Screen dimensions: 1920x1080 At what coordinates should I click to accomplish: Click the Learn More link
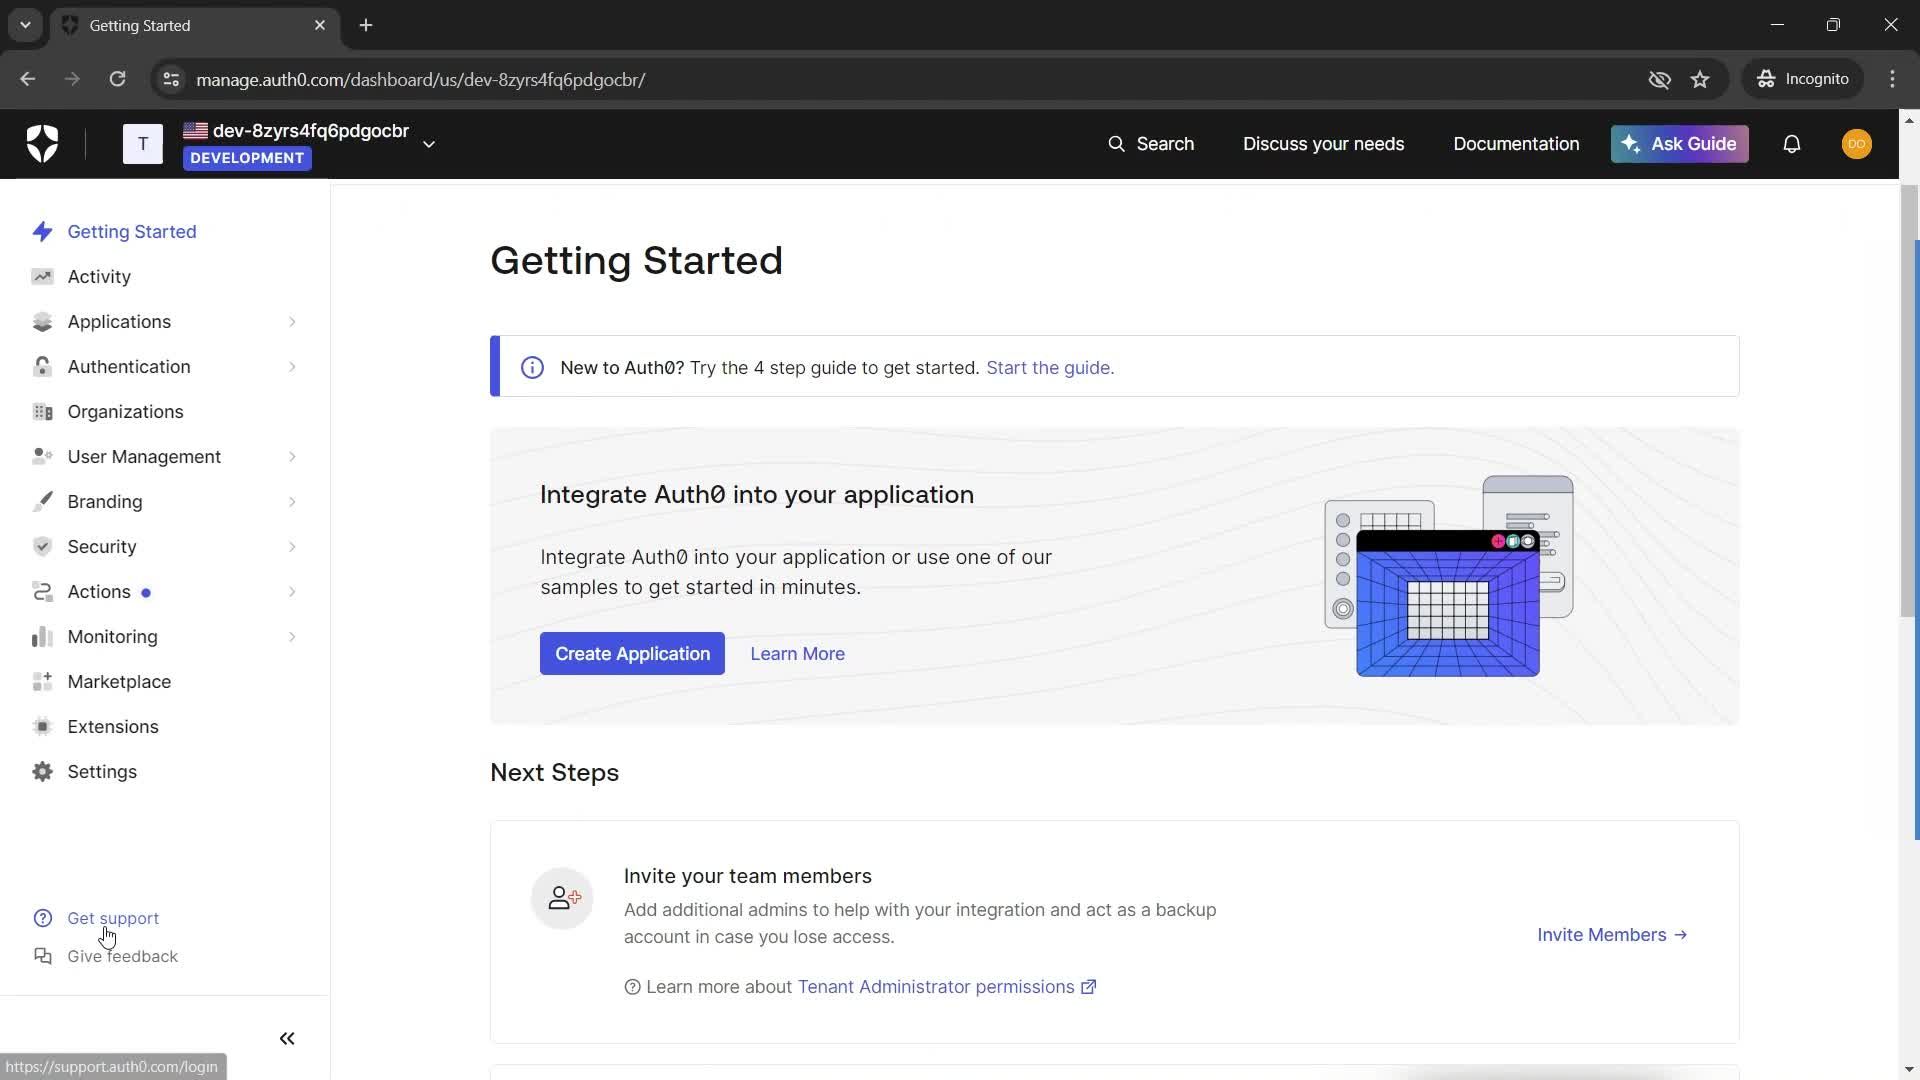pyautogui.click(x=797, y=654)
